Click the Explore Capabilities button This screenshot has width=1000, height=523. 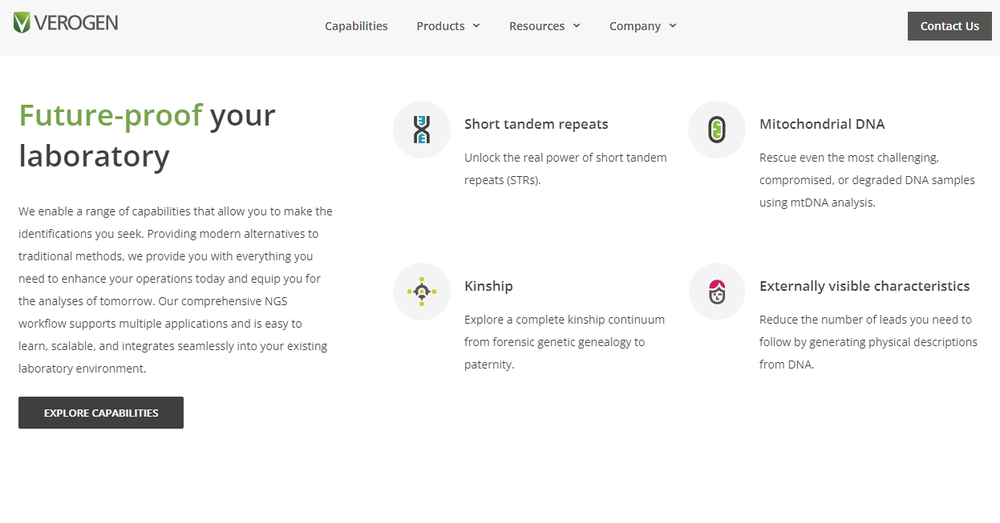click(101, 413)
